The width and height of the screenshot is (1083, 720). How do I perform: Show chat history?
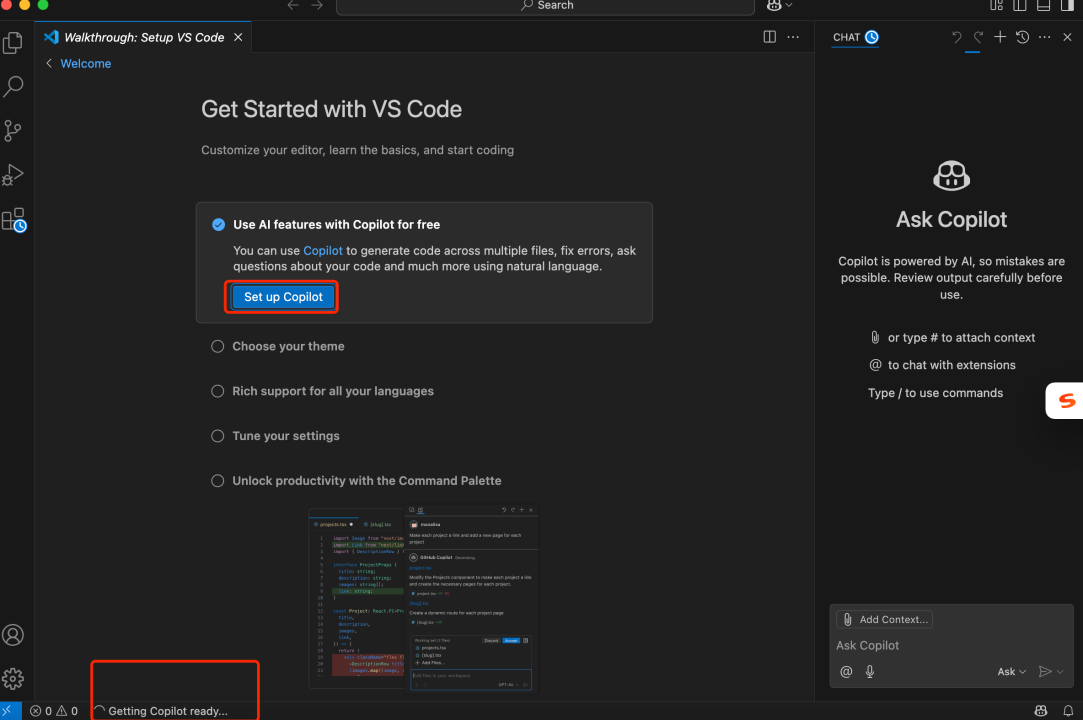[x=1022, y=37]
